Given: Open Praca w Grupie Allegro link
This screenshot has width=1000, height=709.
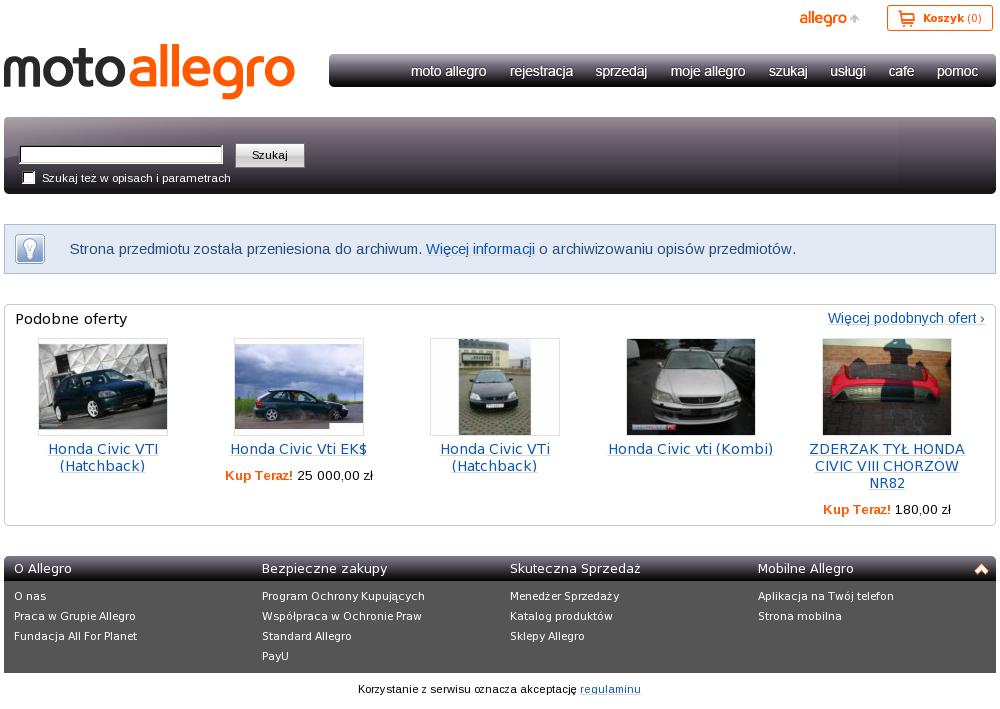Looking at the screenshot, I should point(75,617).
